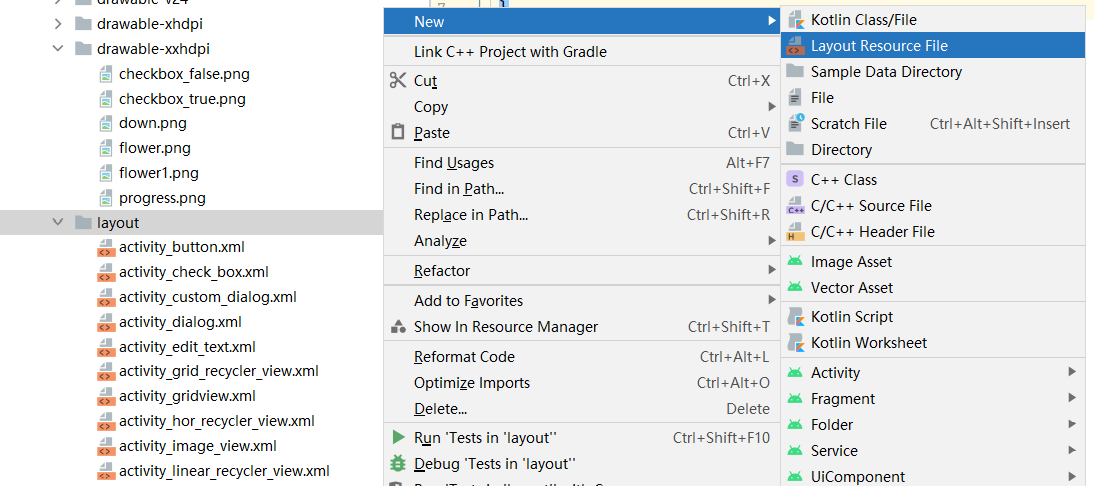Image resolution: width=1094 pixels, height=486 pixels.
Task: Select flower.png in the drawable folder
Action: point(154,148)
